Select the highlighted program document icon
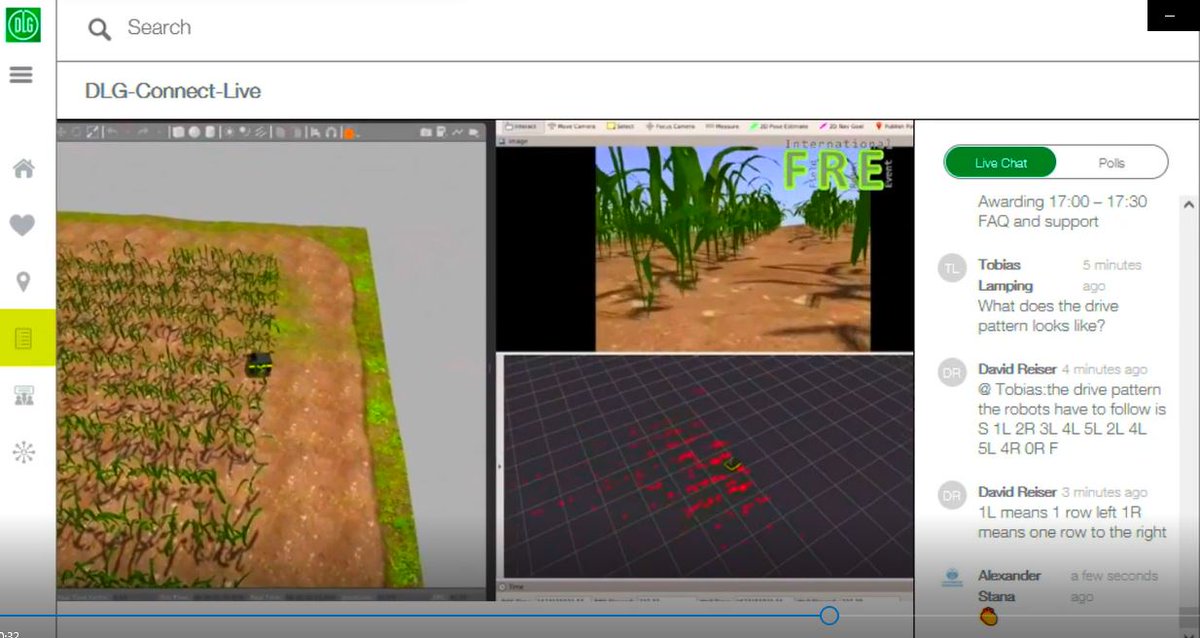The width and height of the screenshot is (1200, 638). point(23,338)
